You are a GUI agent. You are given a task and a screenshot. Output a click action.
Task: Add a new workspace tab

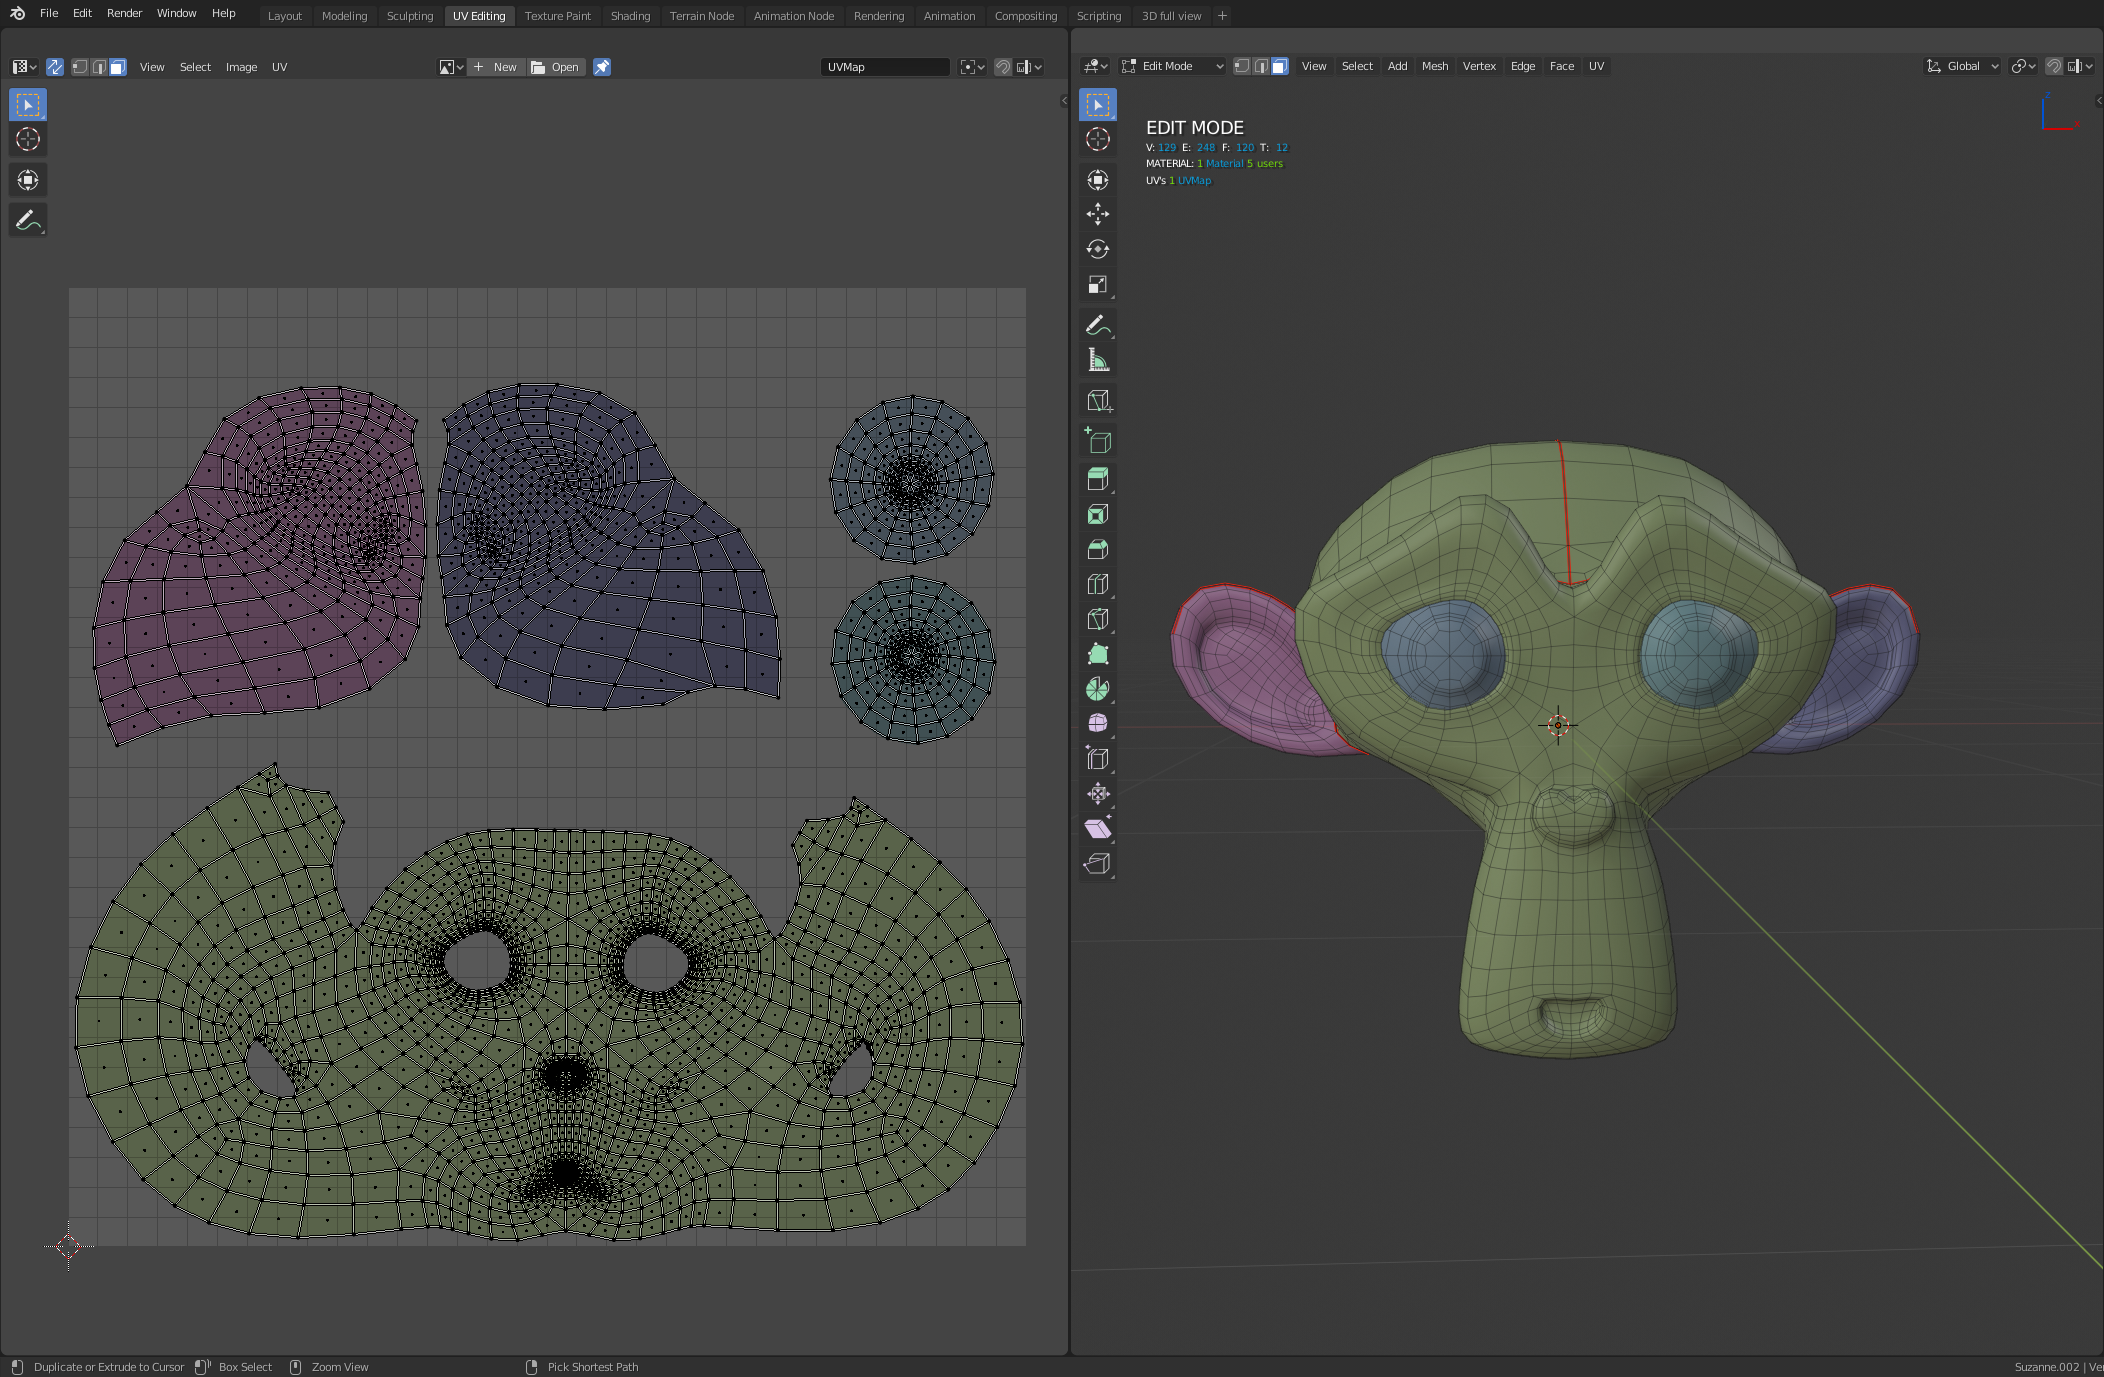(1222, 16)
